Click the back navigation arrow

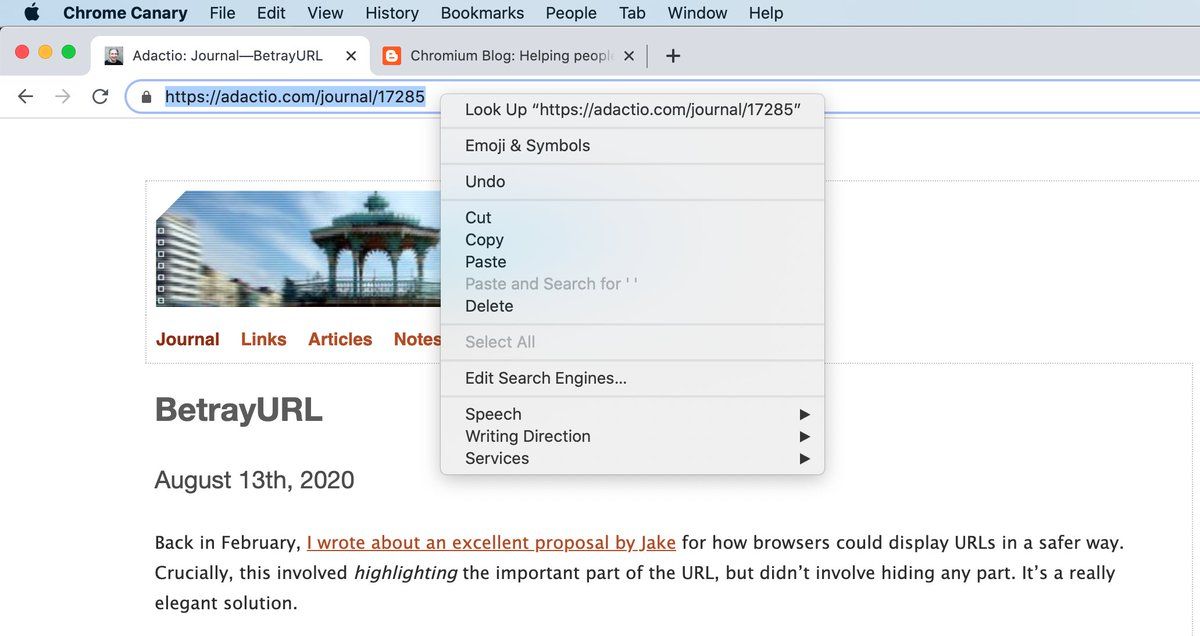coord(26,96)
